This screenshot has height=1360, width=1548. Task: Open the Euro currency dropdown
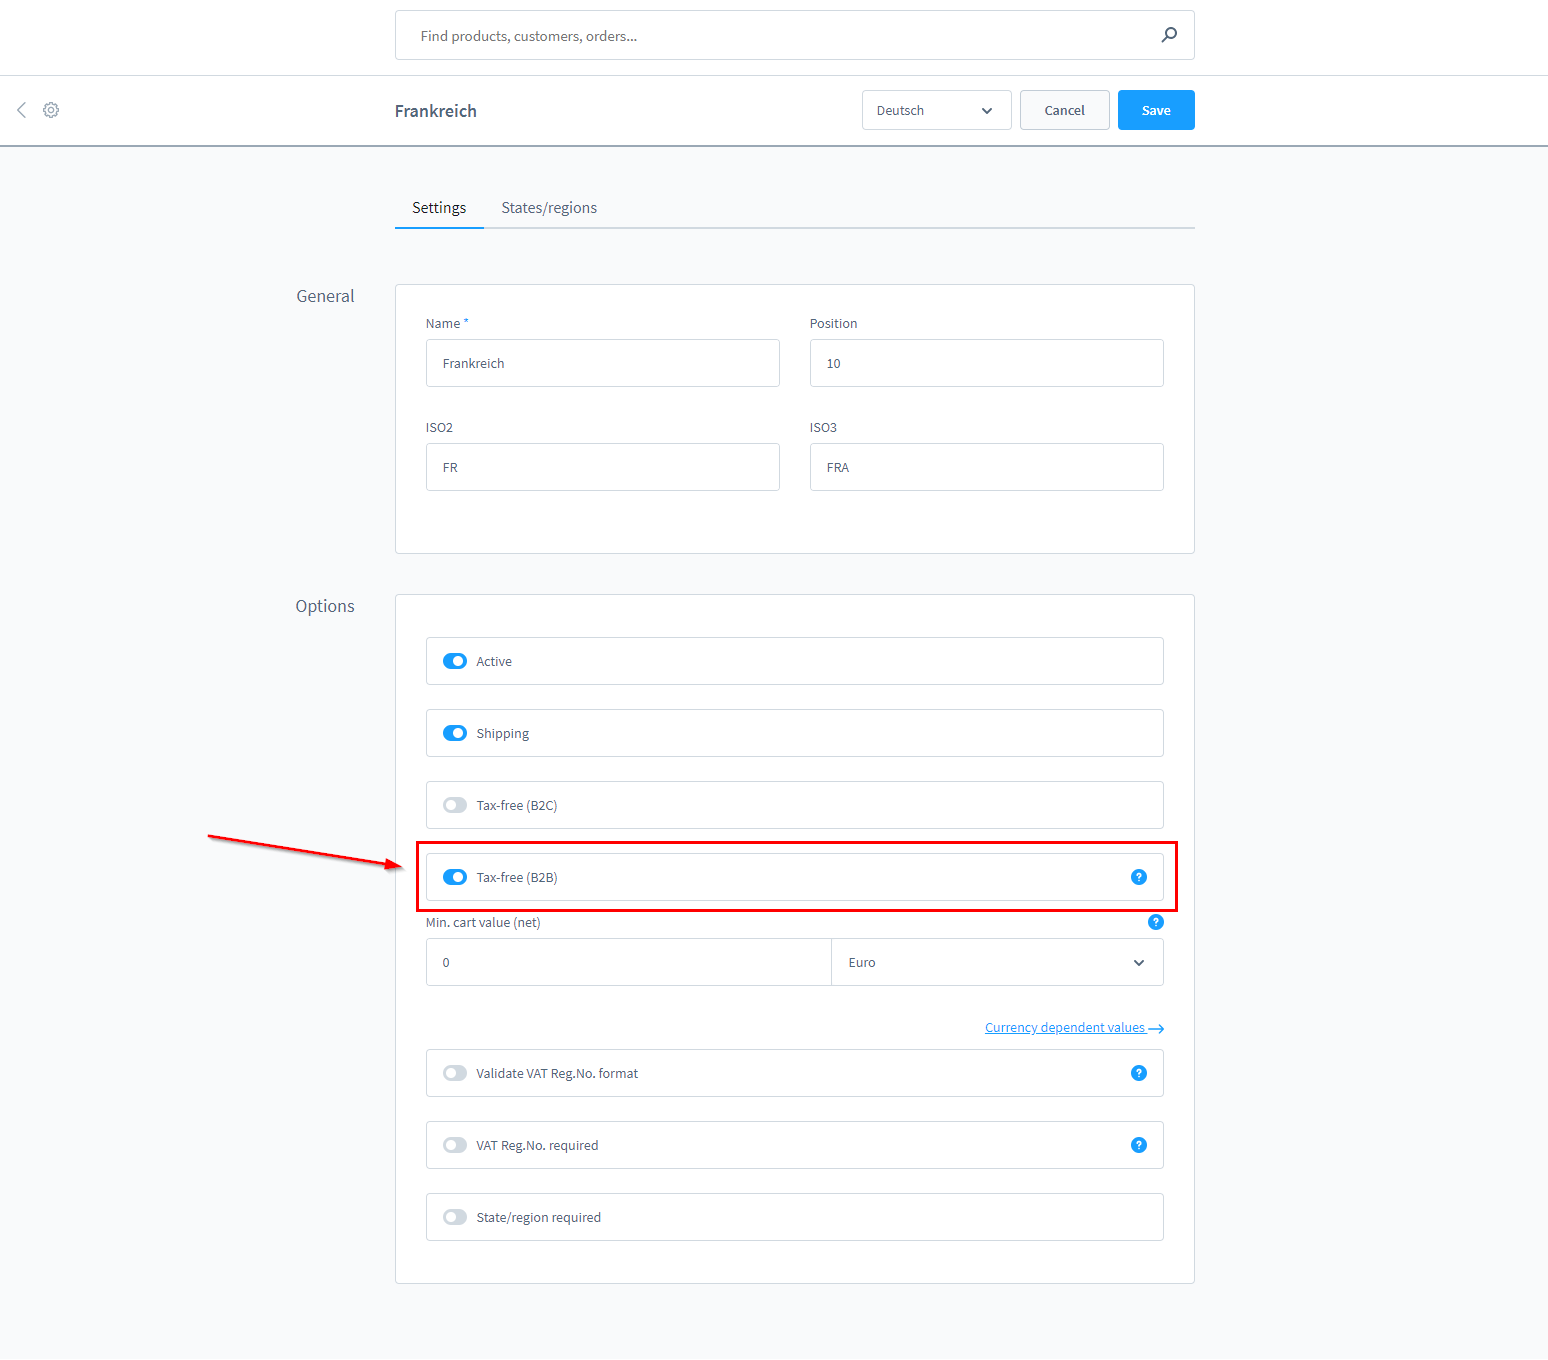pos(997,962)
